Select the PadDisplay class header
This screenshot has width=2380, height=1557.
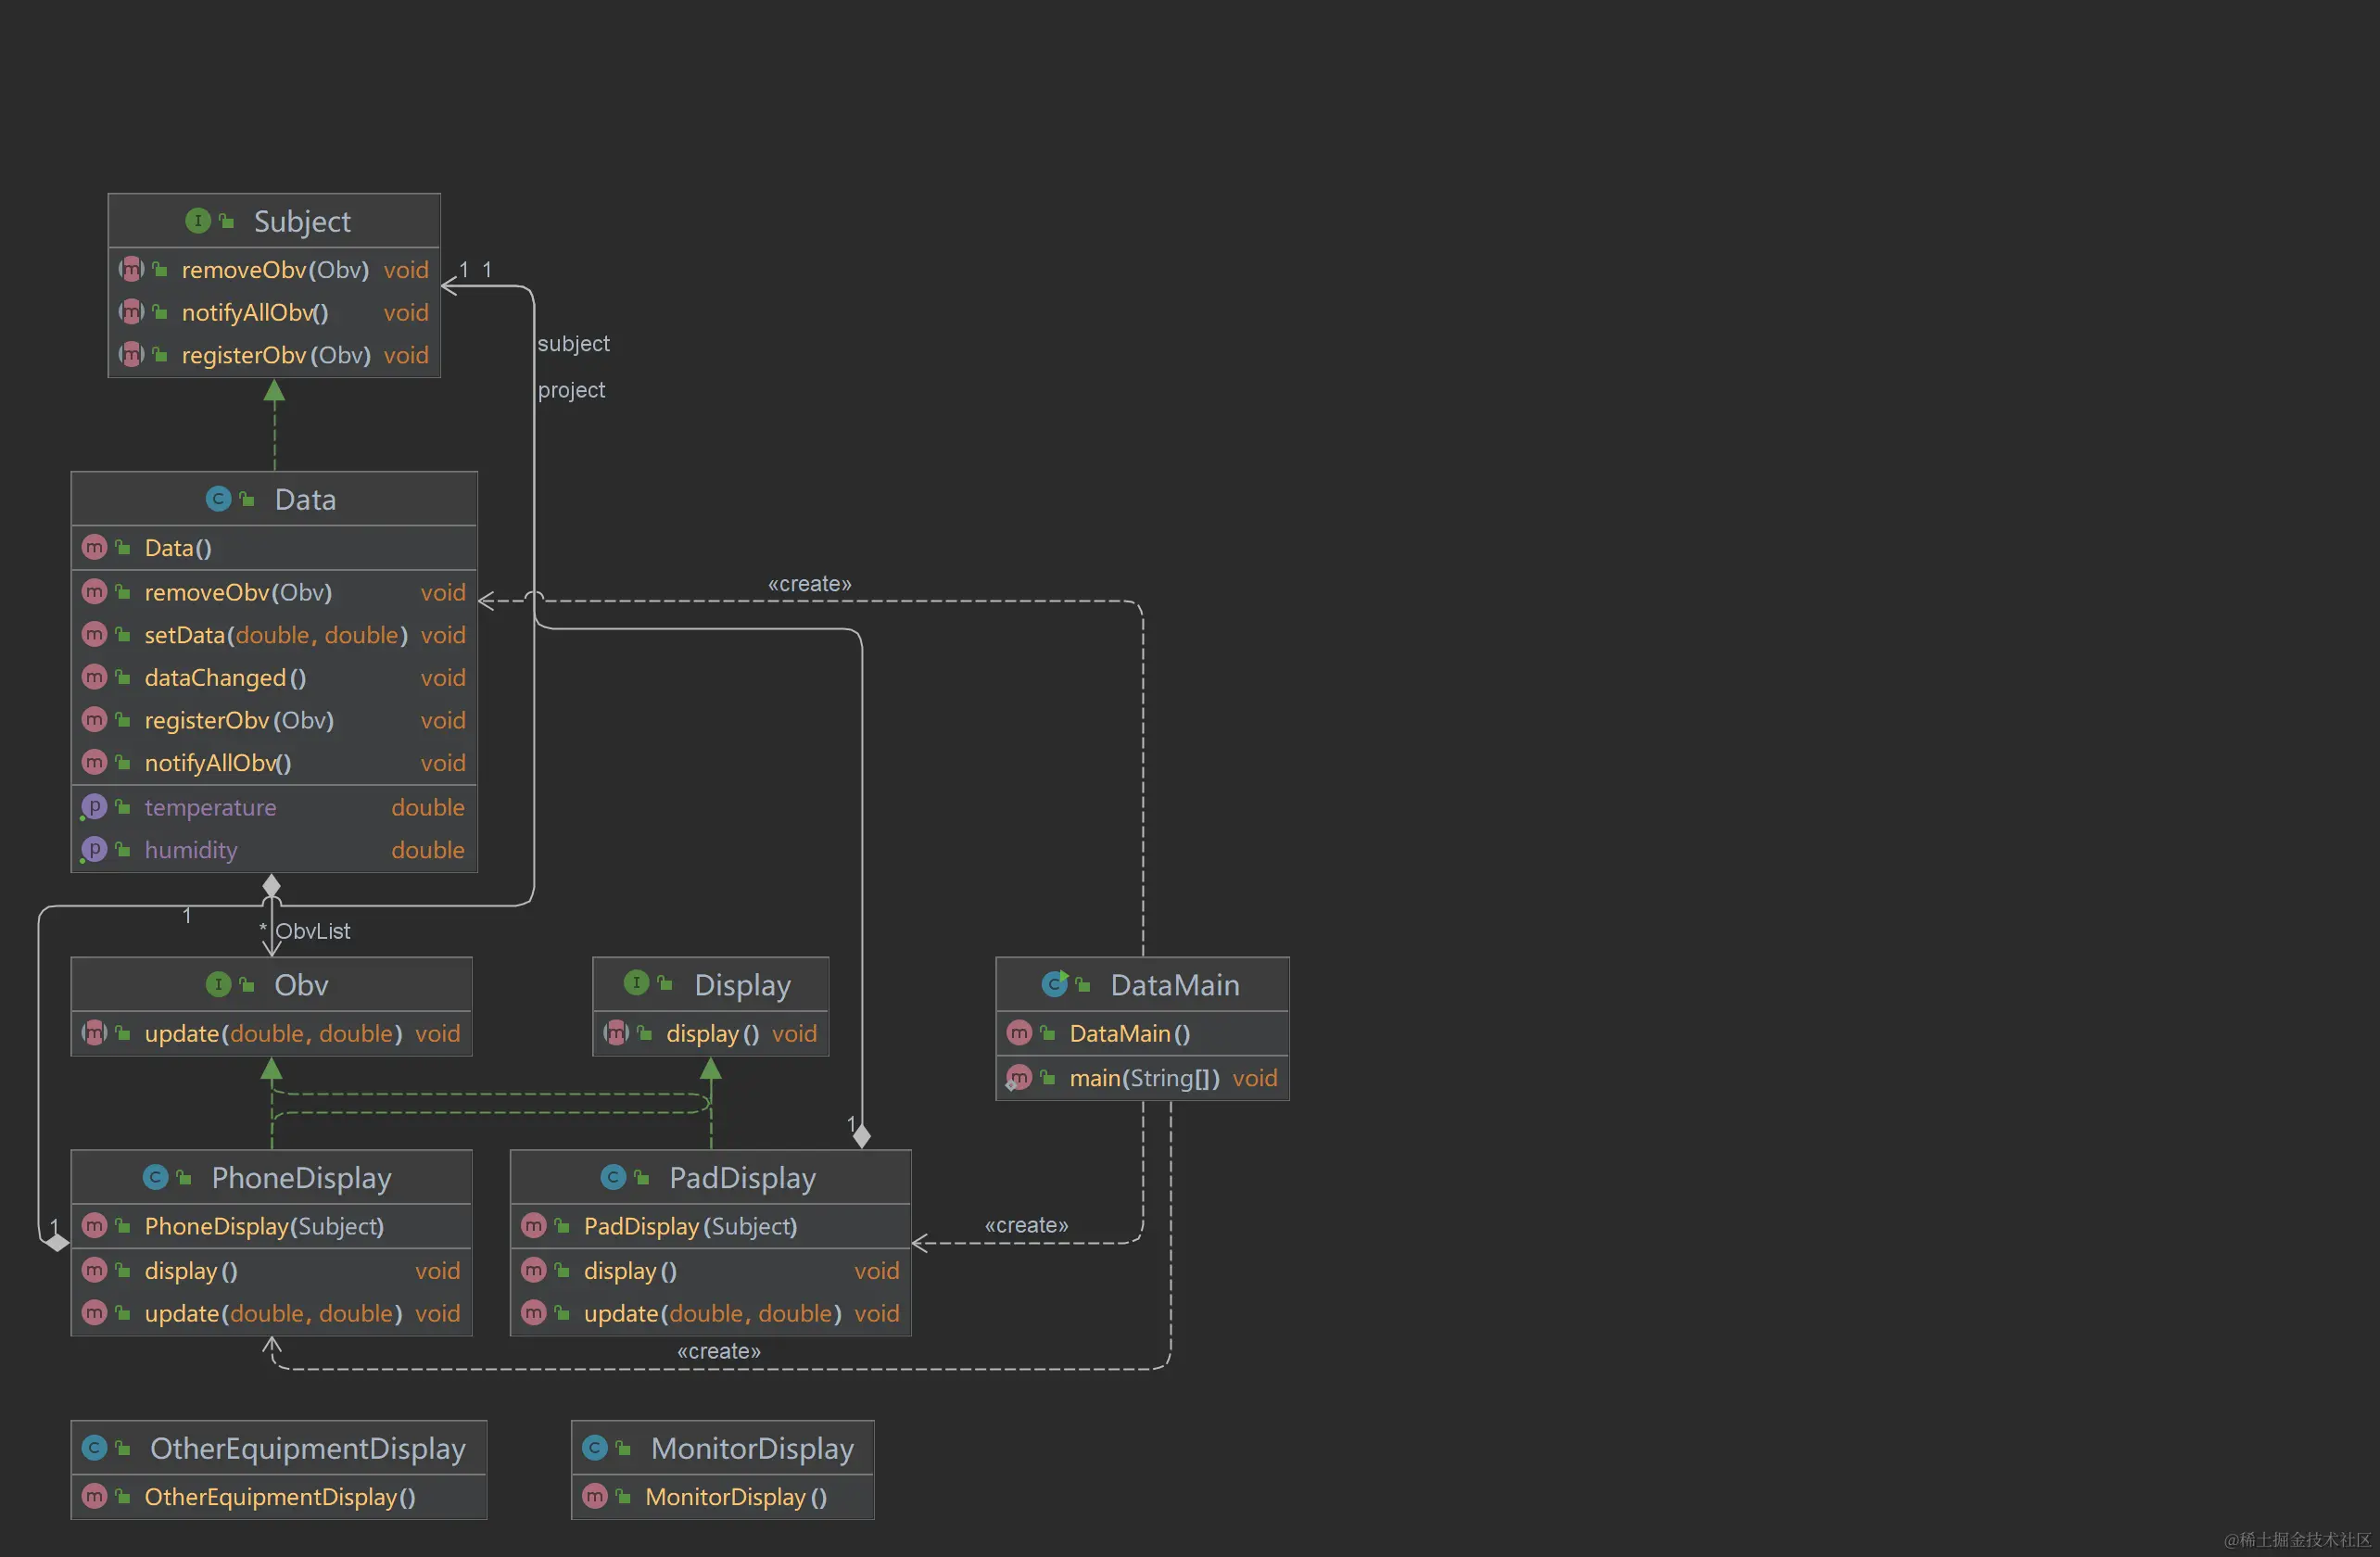[x=742, y=1178]
